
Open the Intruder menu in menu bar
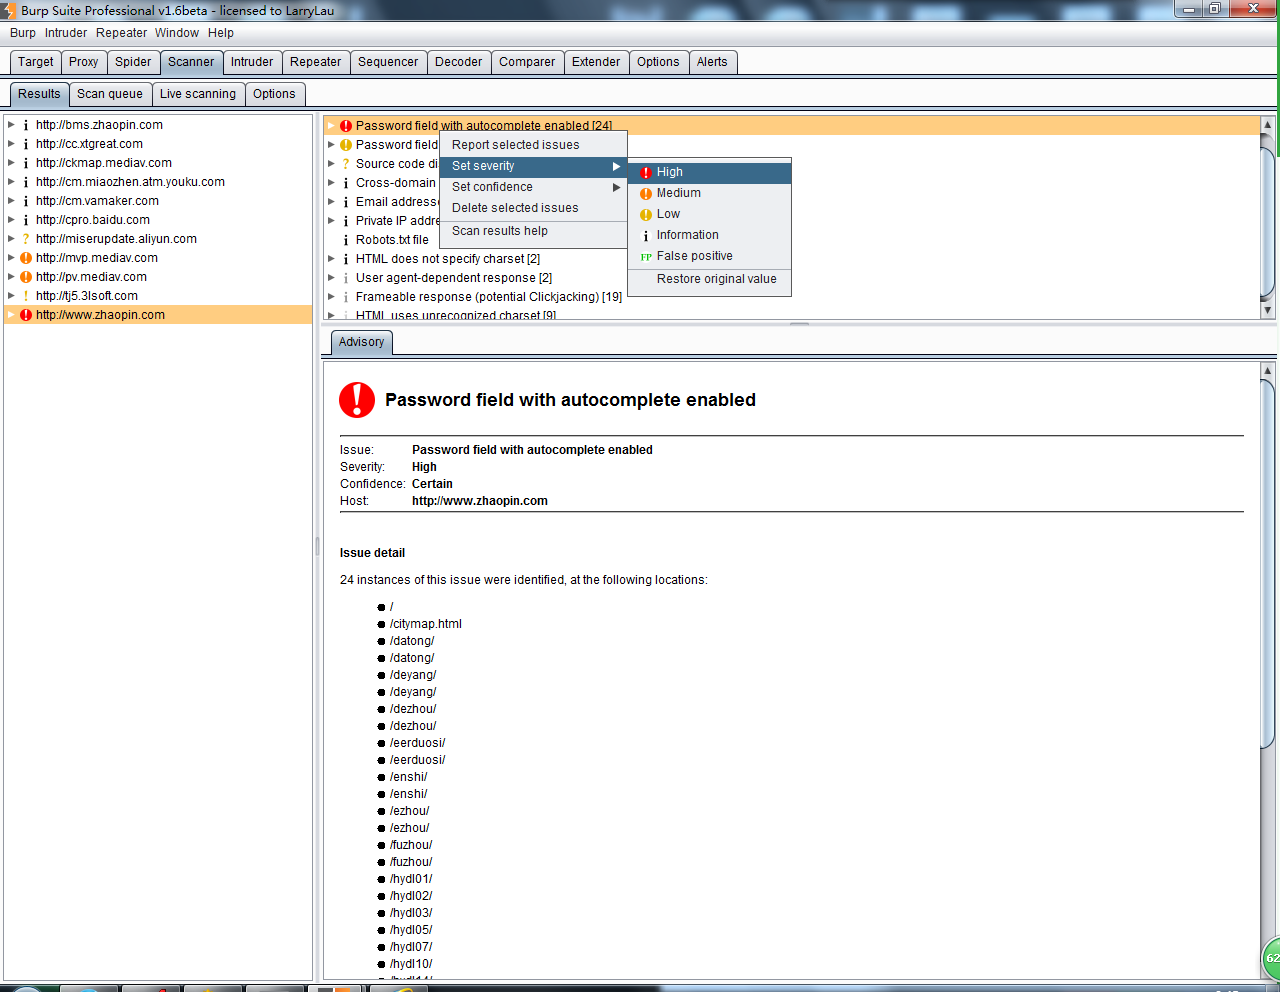point(66,33)
